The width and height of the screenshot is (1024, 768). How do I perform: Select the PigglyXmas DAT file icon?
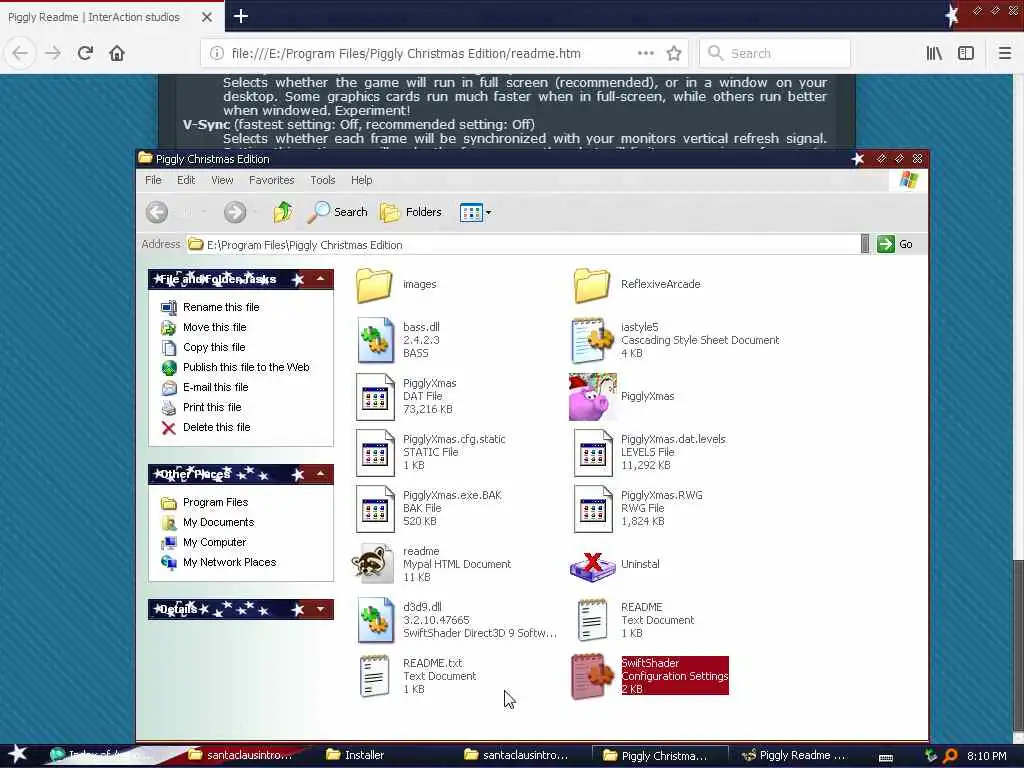(376, 396)
